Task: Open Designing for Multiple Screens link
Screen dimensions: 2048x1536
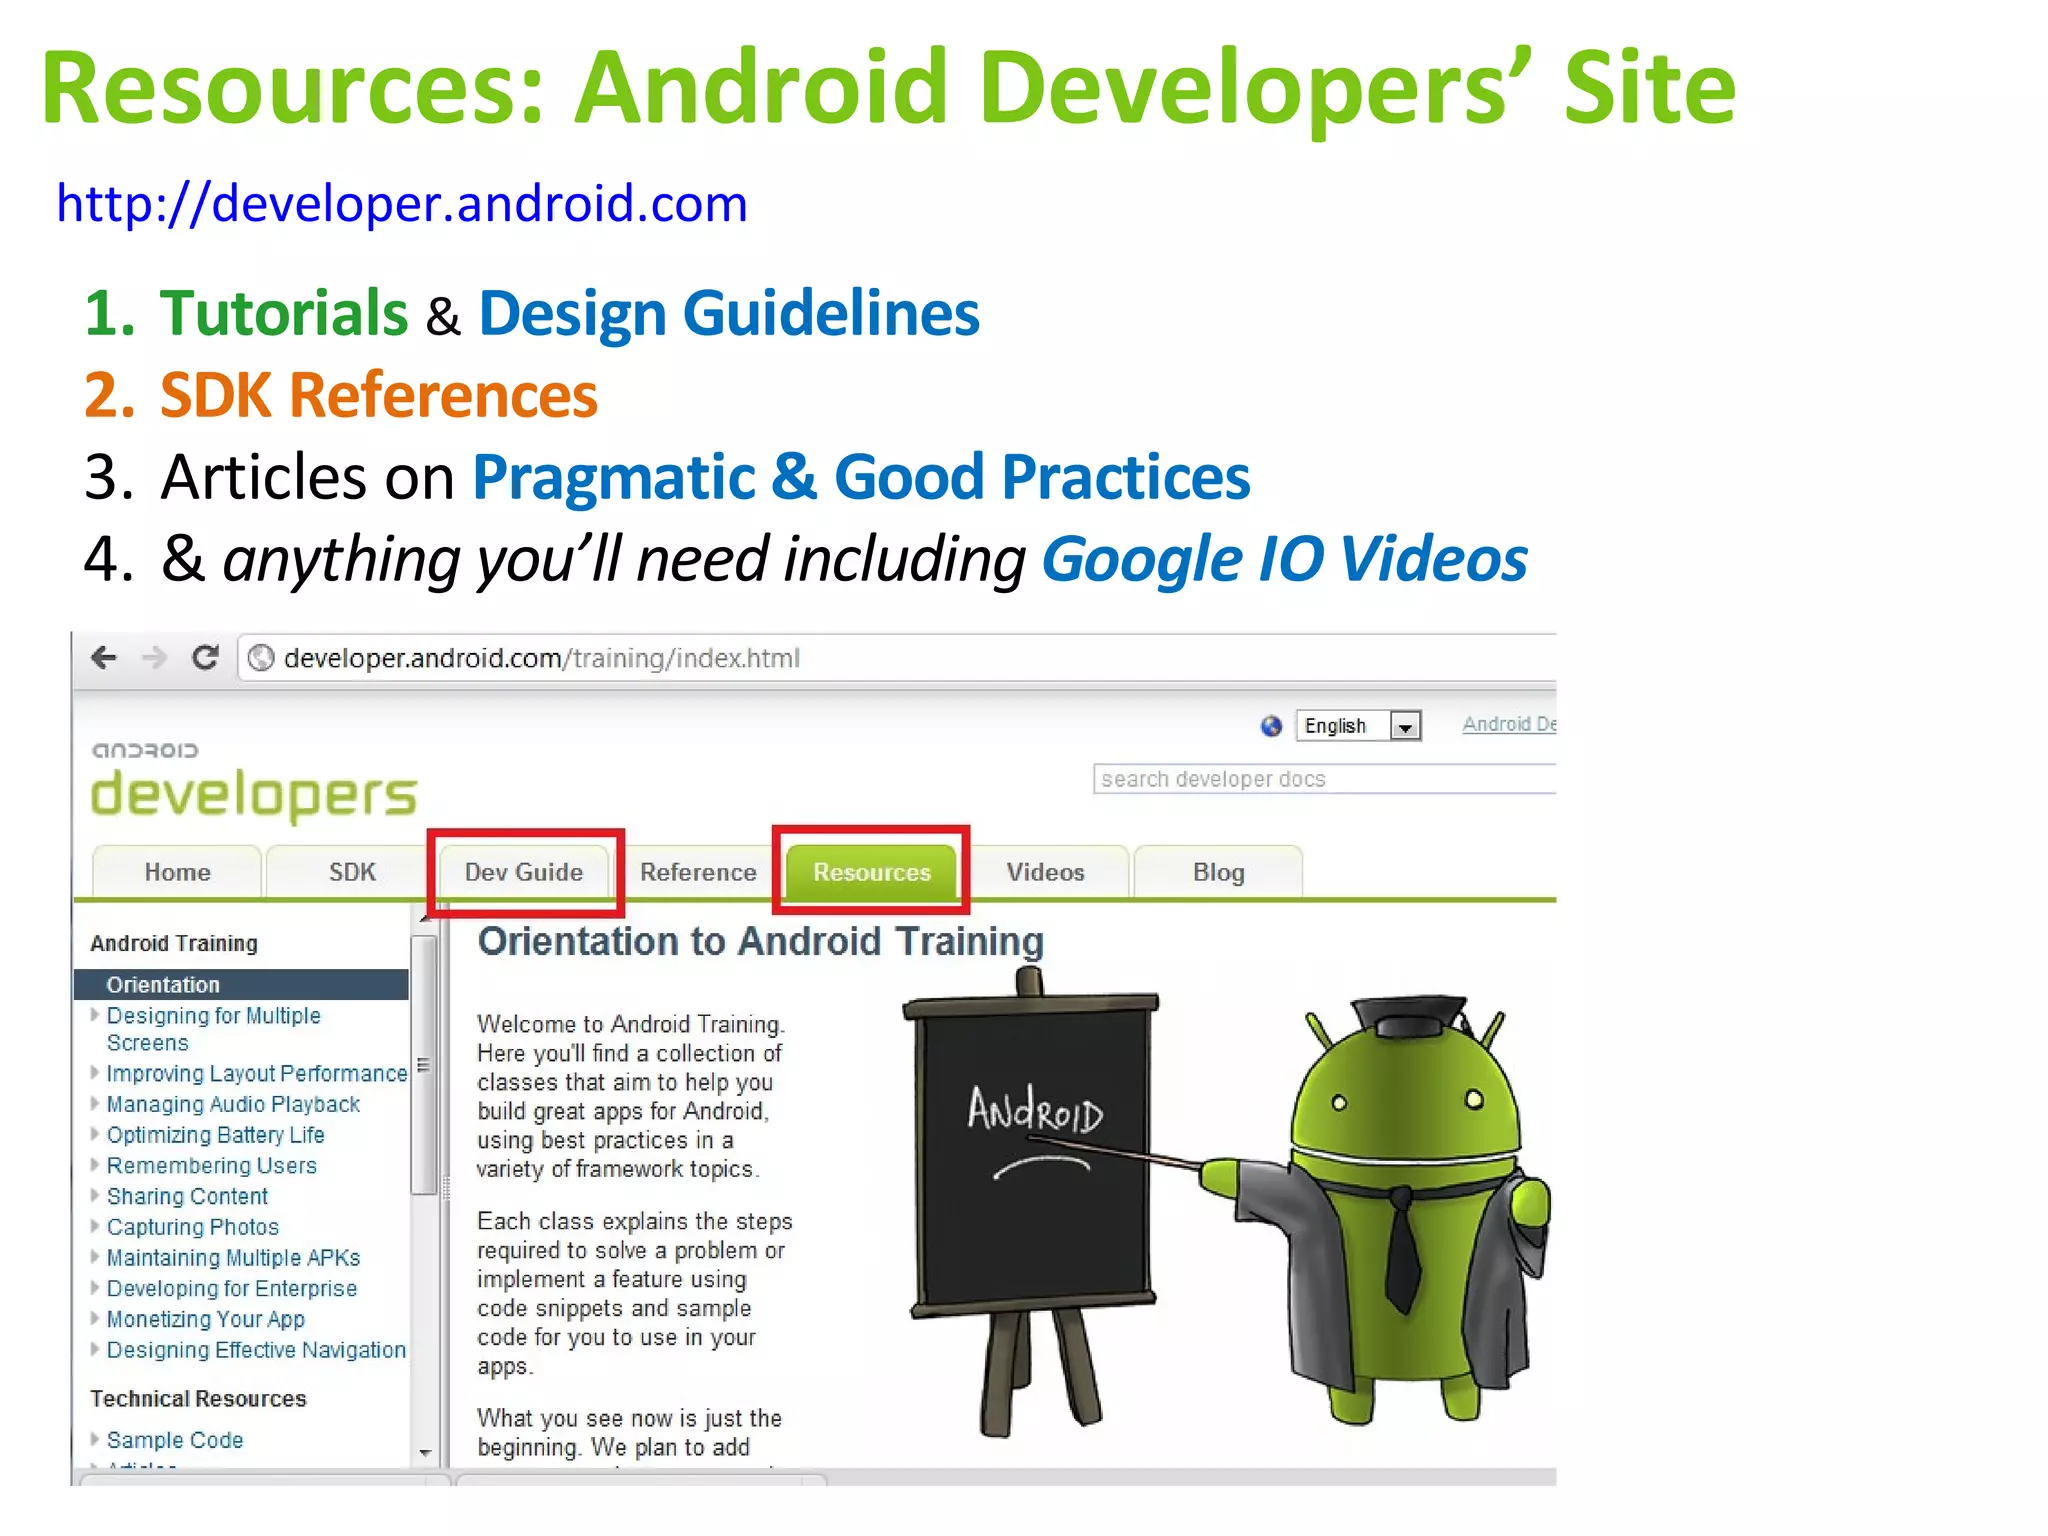Action: pyautogui.click(x=213, y=1029)
